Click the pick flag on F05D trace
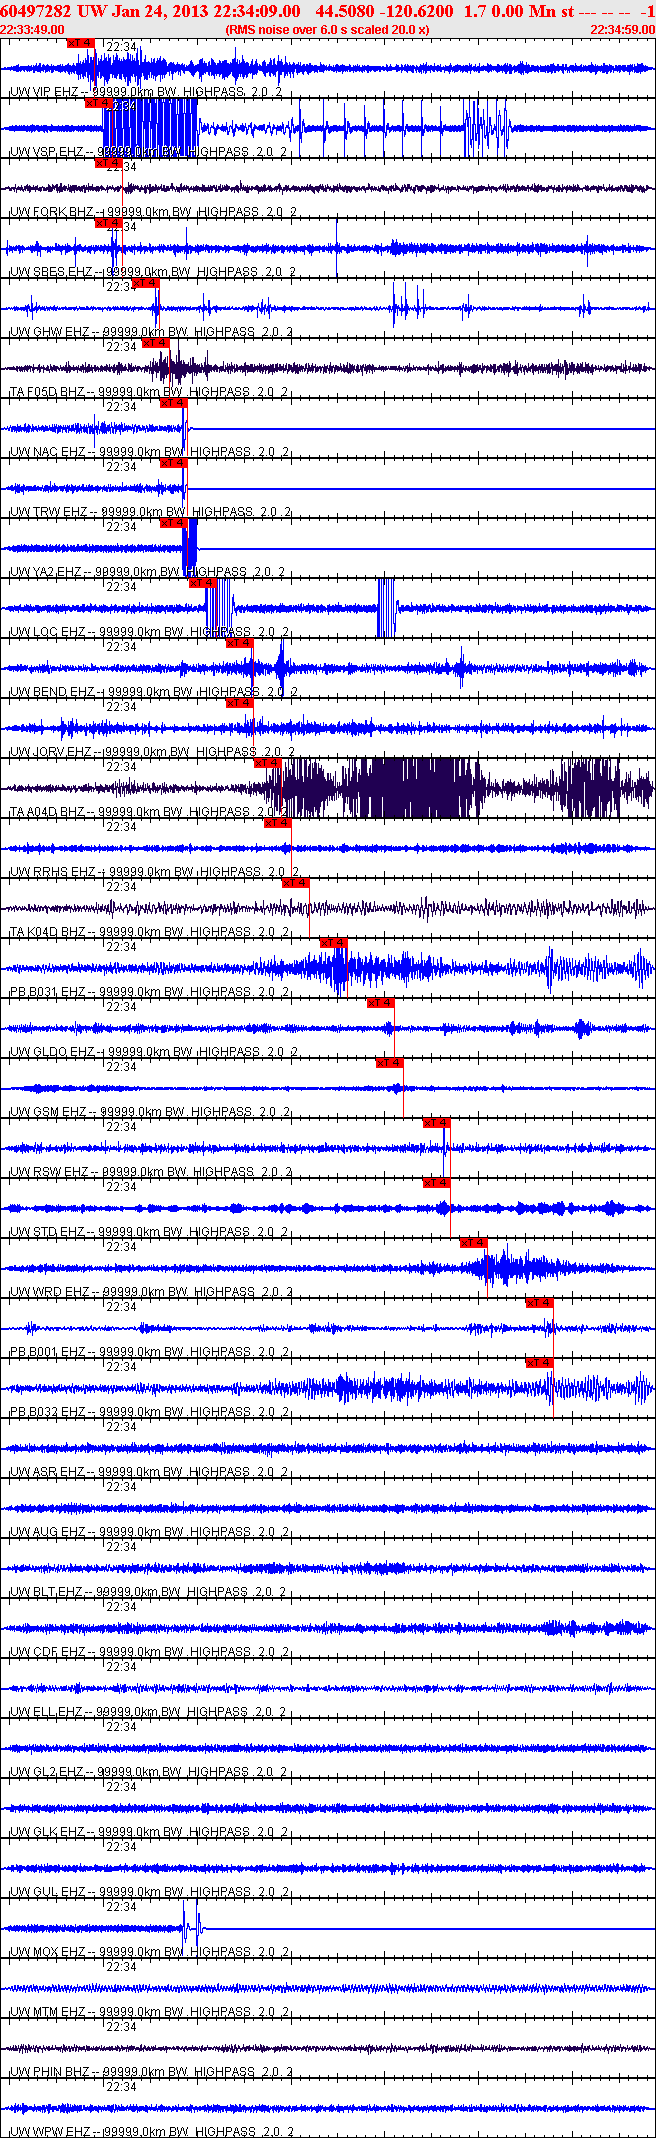656x2138 pixels. [x=156, y=343]
